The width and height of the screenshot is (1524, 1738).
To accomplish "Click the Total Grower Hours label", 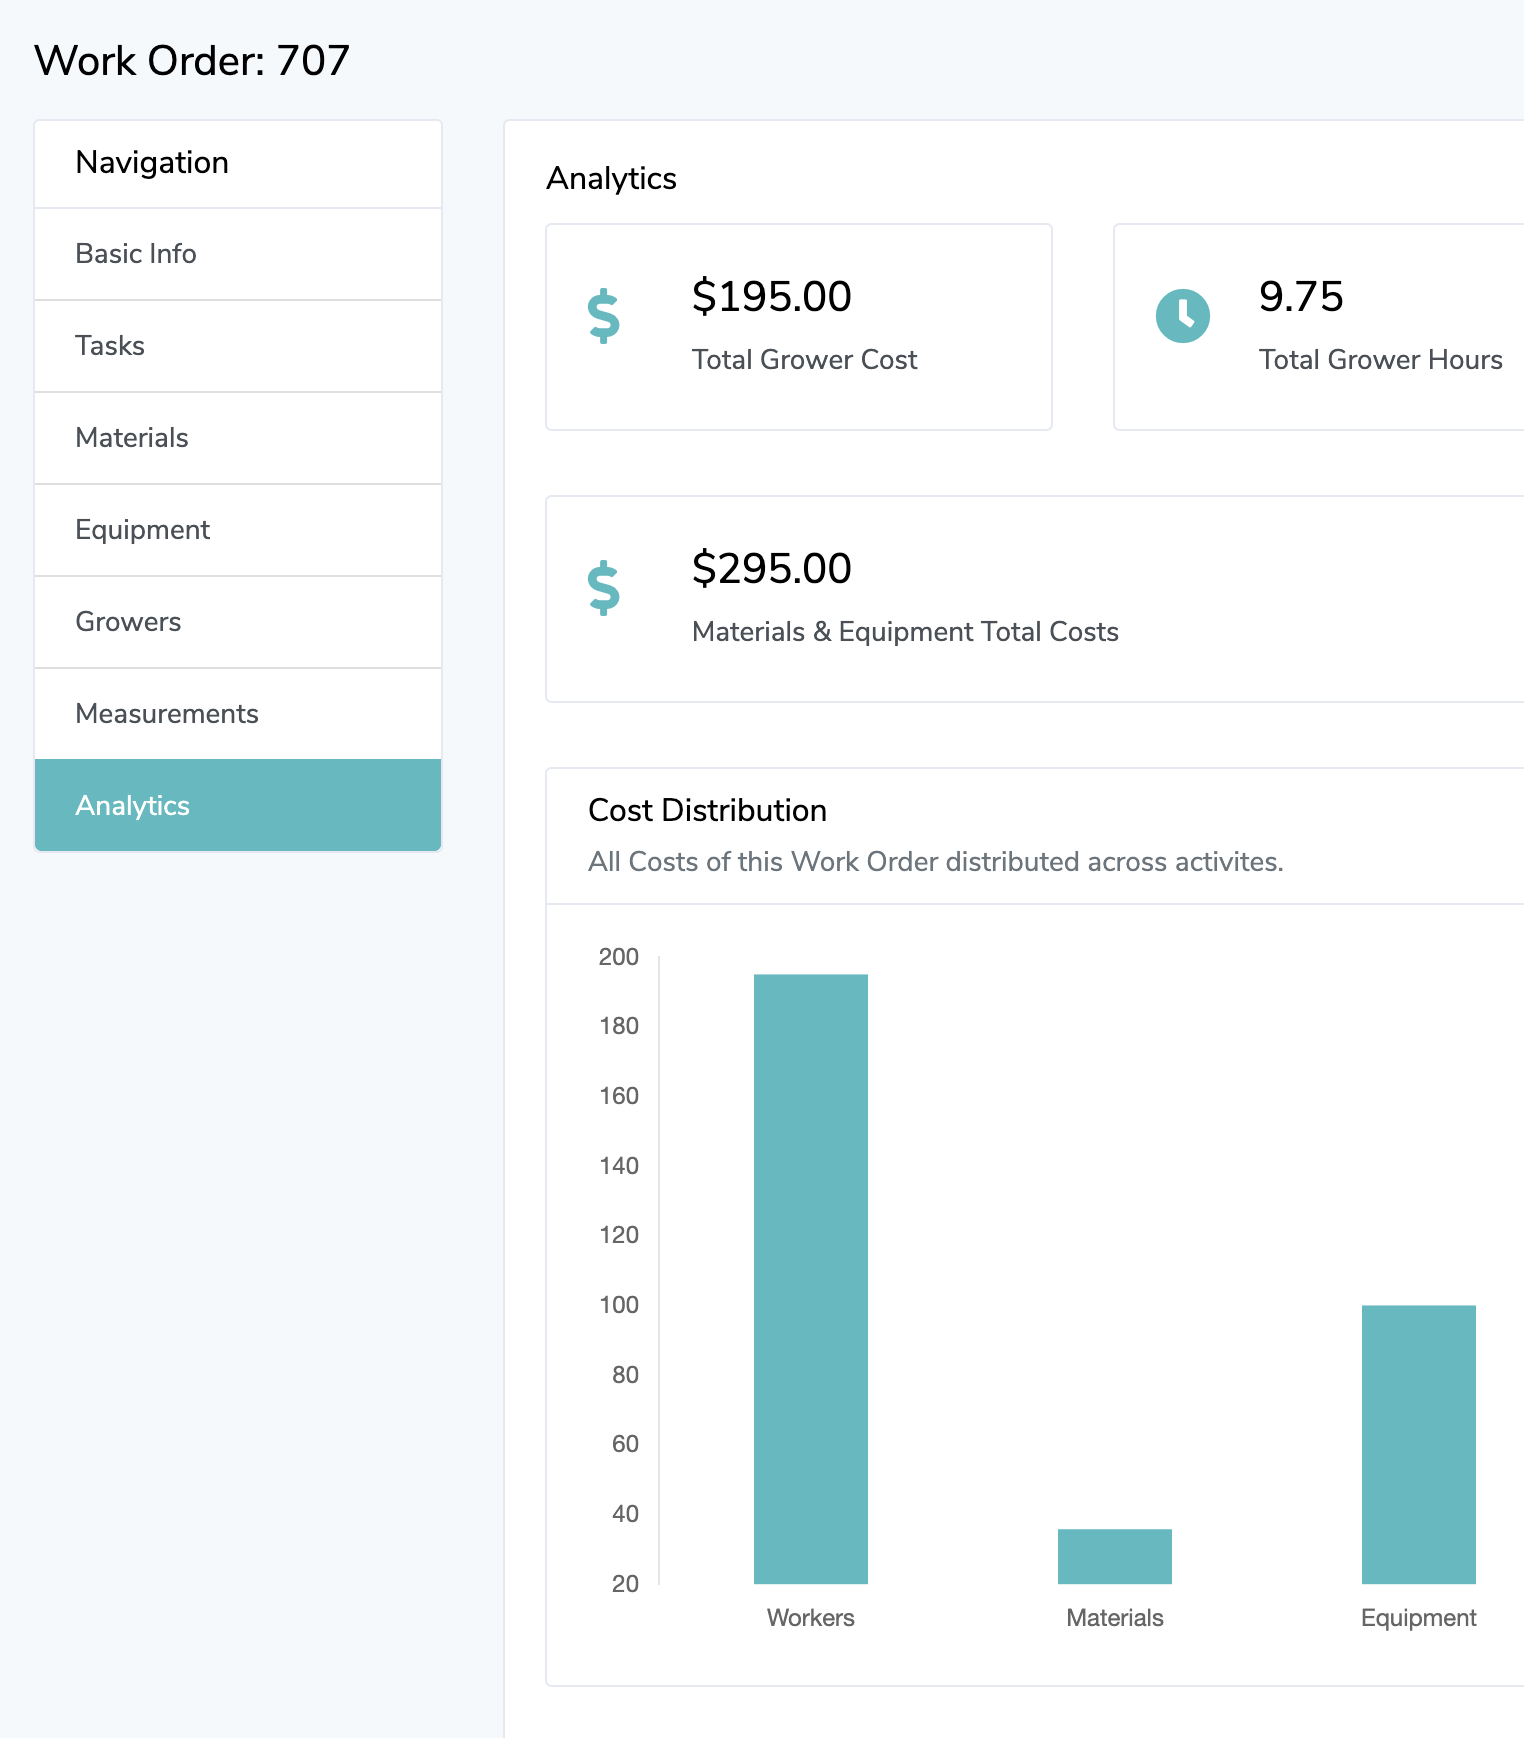I will (1380, 360).
